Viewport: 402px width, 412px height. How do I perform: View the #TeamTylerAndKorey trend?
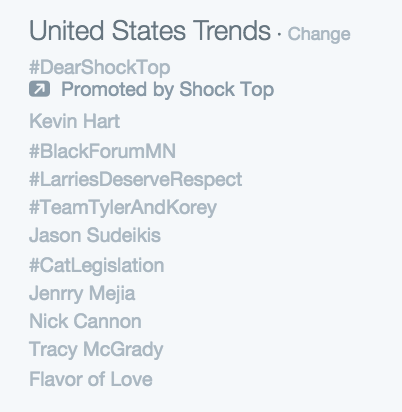tap(123, 208)
